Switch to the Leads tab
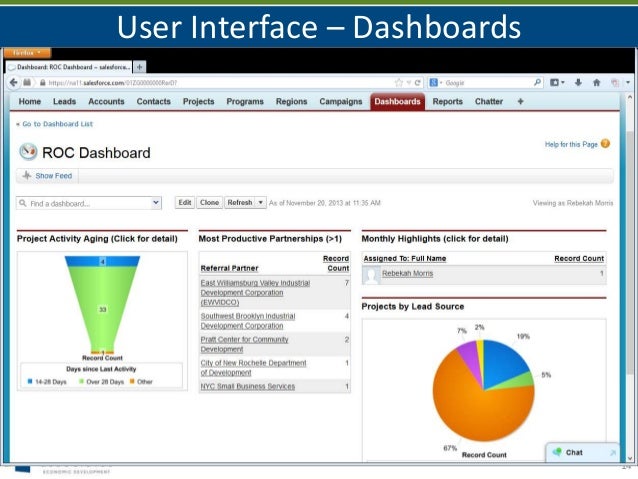Viewport: 638px width, 479px height. pos(65,101)
